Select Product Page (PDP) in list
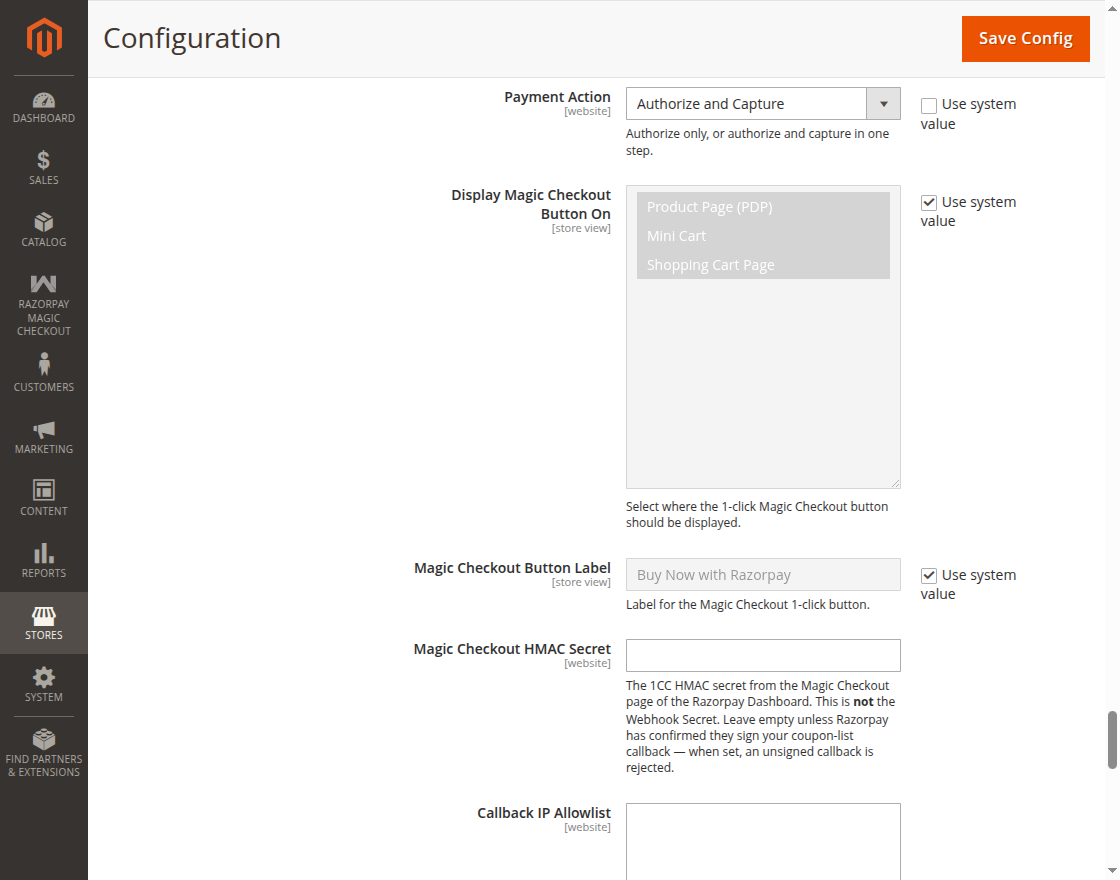This screenshot has height=880, width=1120. click(x=763, y=206)
